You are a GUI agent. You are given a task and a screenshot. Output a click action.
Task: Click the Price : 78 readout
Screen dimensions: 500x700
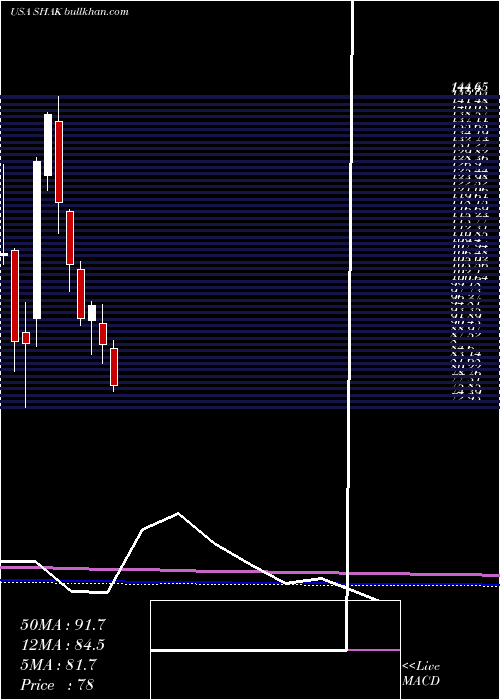57,685
